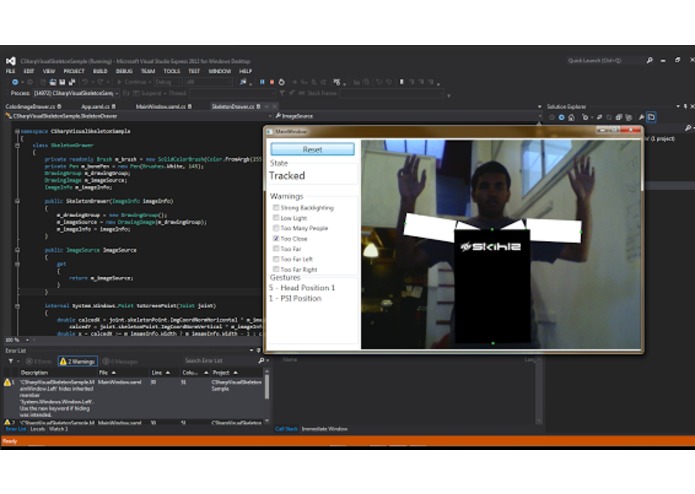Image resolution: width=695 pixels, height=494 pixels.
Task: Switch to the Locals tab
Action: (38, 429)
